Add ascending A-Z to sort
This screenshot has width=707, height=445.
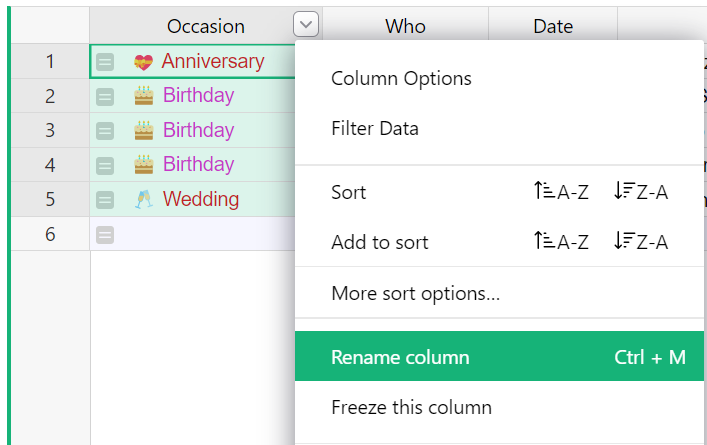tap(561, 242)
